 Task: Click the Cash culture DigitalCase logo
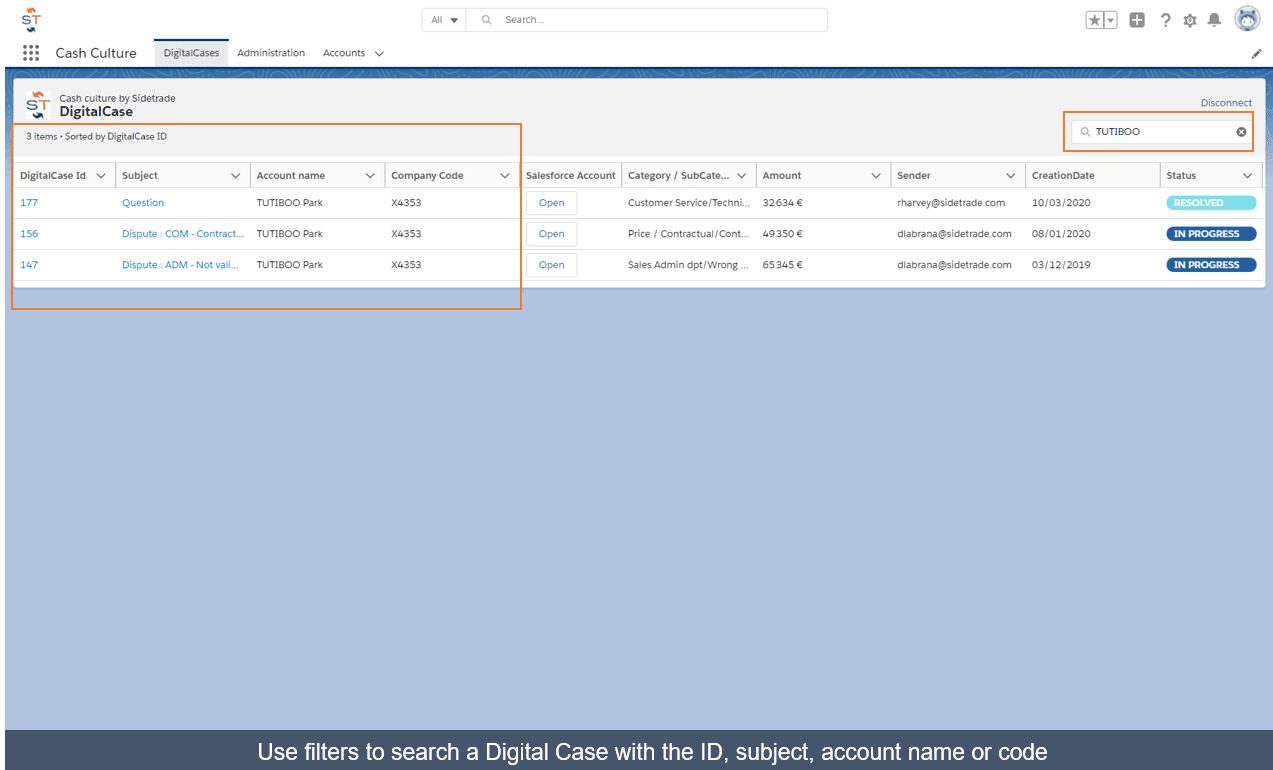[x=37, y=105]
